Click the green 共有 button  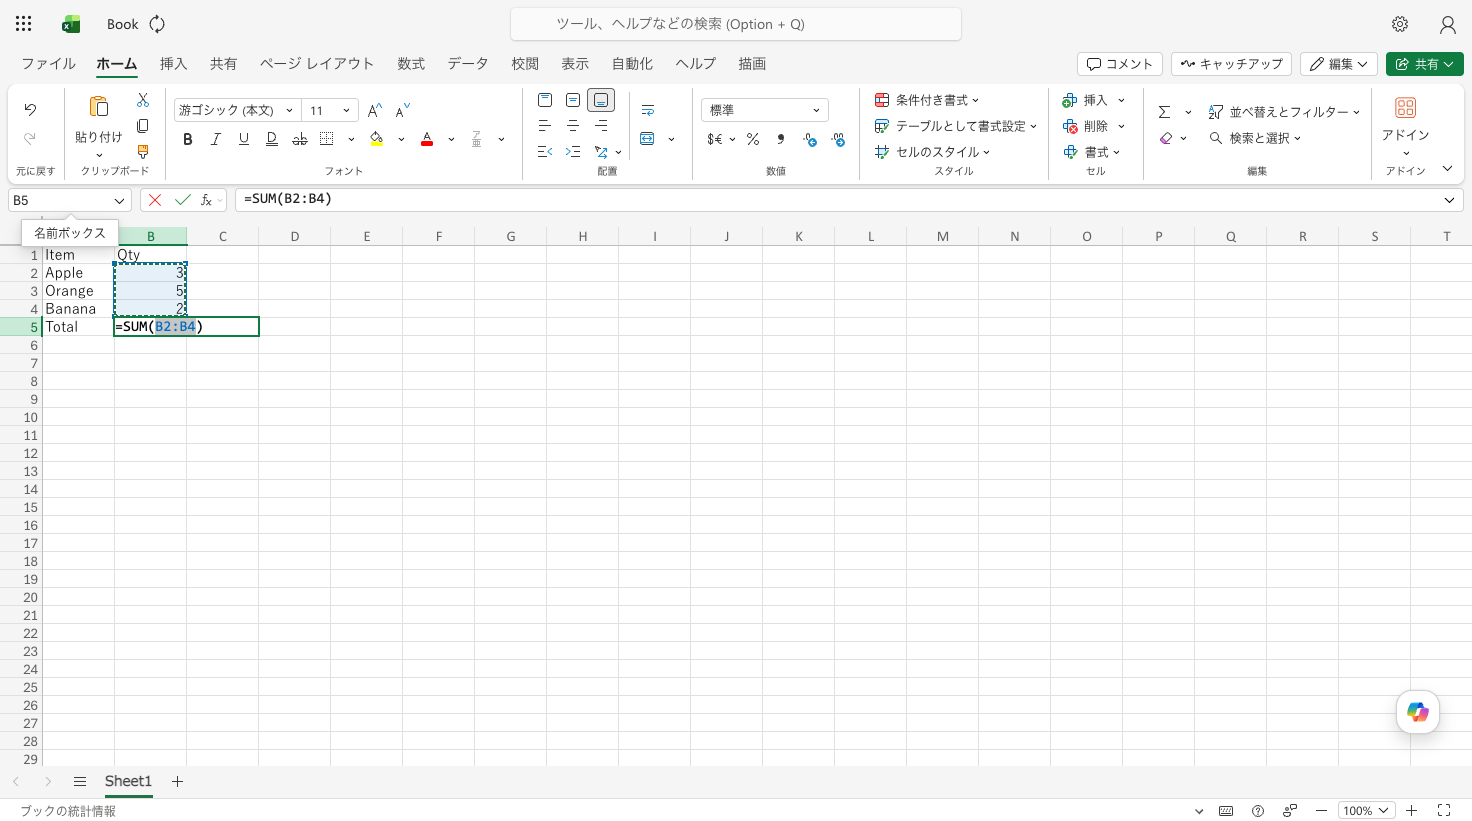(1424, 64)
